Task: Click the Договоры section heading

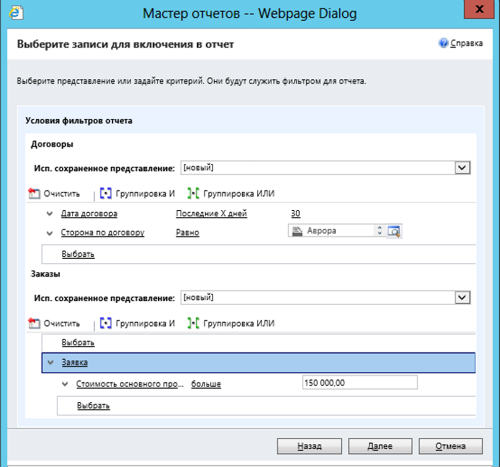Action: click(52, 144)
